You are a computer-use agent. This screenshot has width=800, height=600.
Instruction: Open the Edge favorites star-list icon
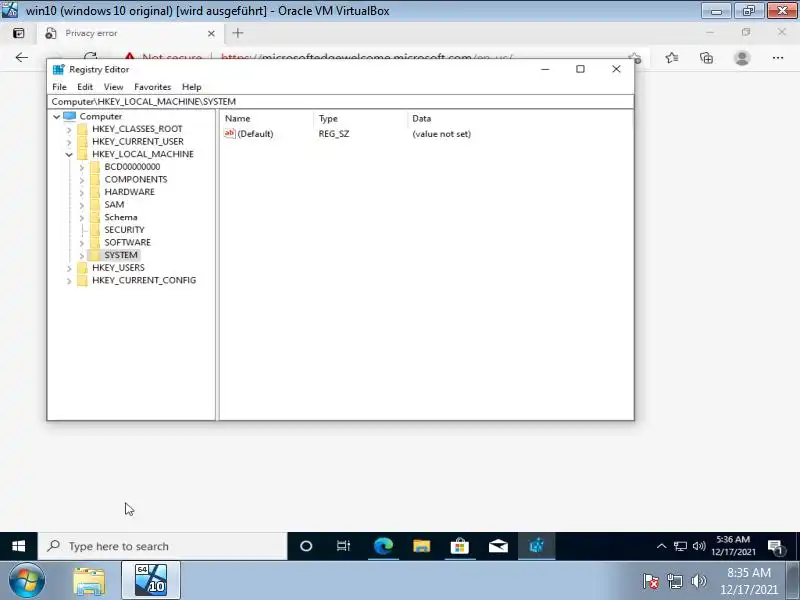tap(672, 58)
